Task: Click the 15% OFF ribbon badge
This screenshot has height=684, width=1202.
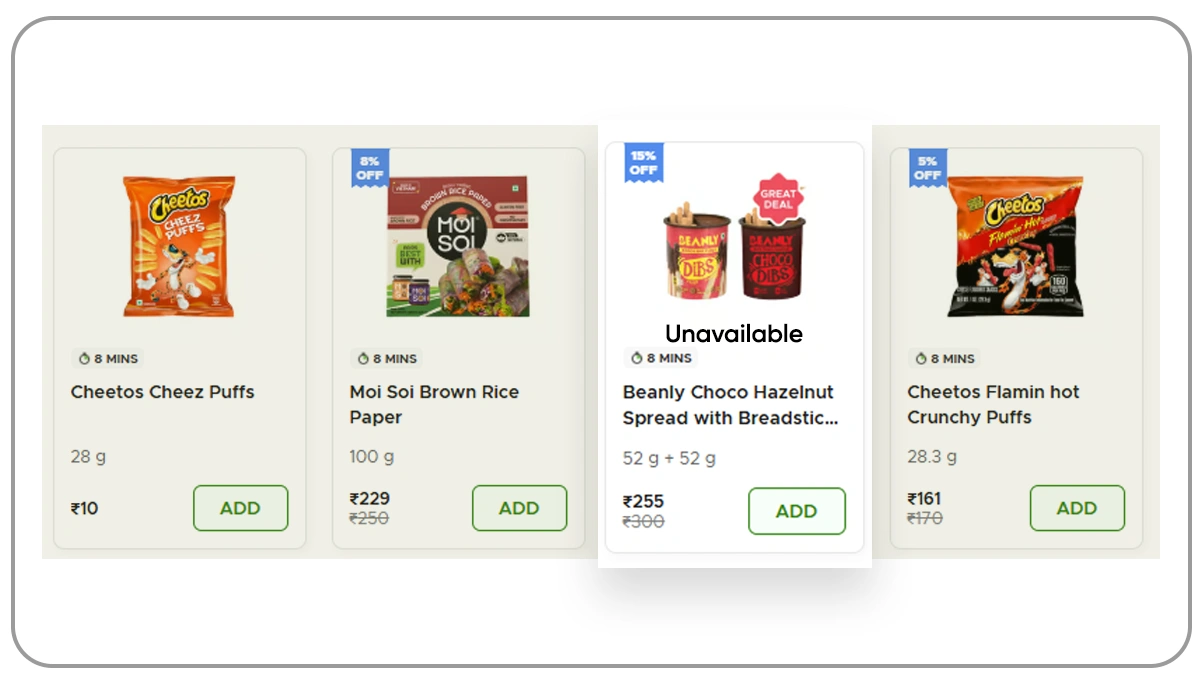Action: click(646, 160)
